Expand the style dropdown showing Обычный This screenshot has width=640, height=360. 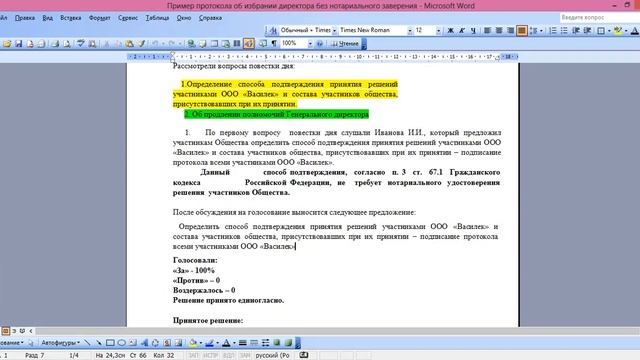tap(334, 31)
